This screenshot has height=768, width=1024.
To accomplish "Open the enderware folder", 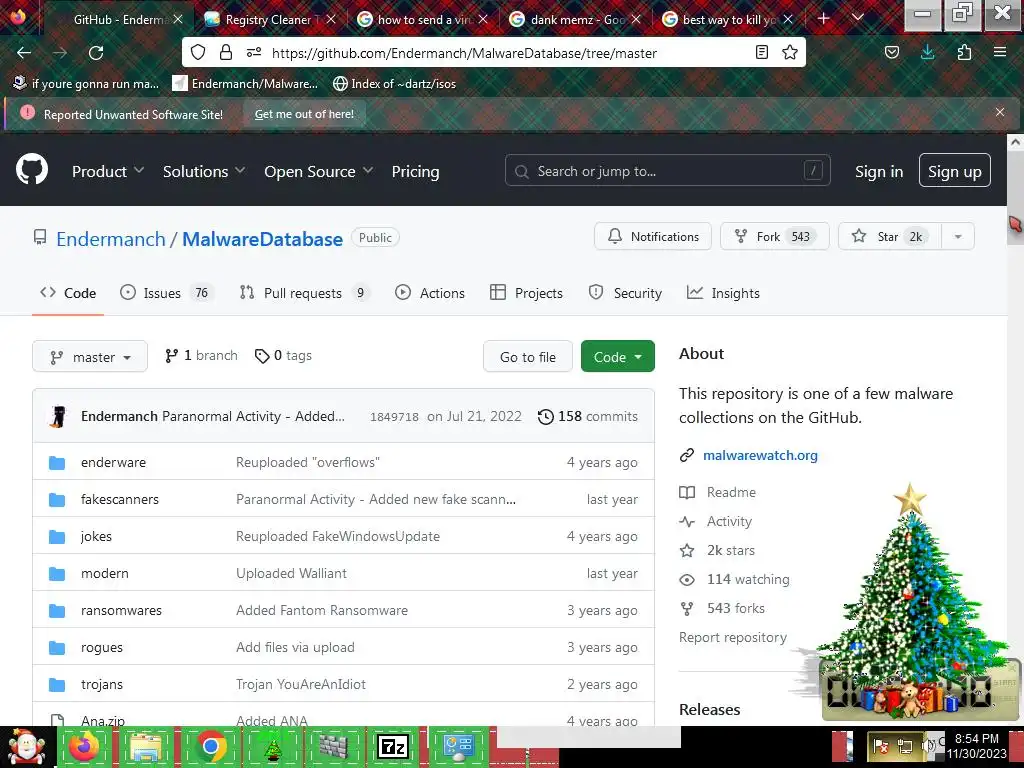I will [x=114, y=462].
